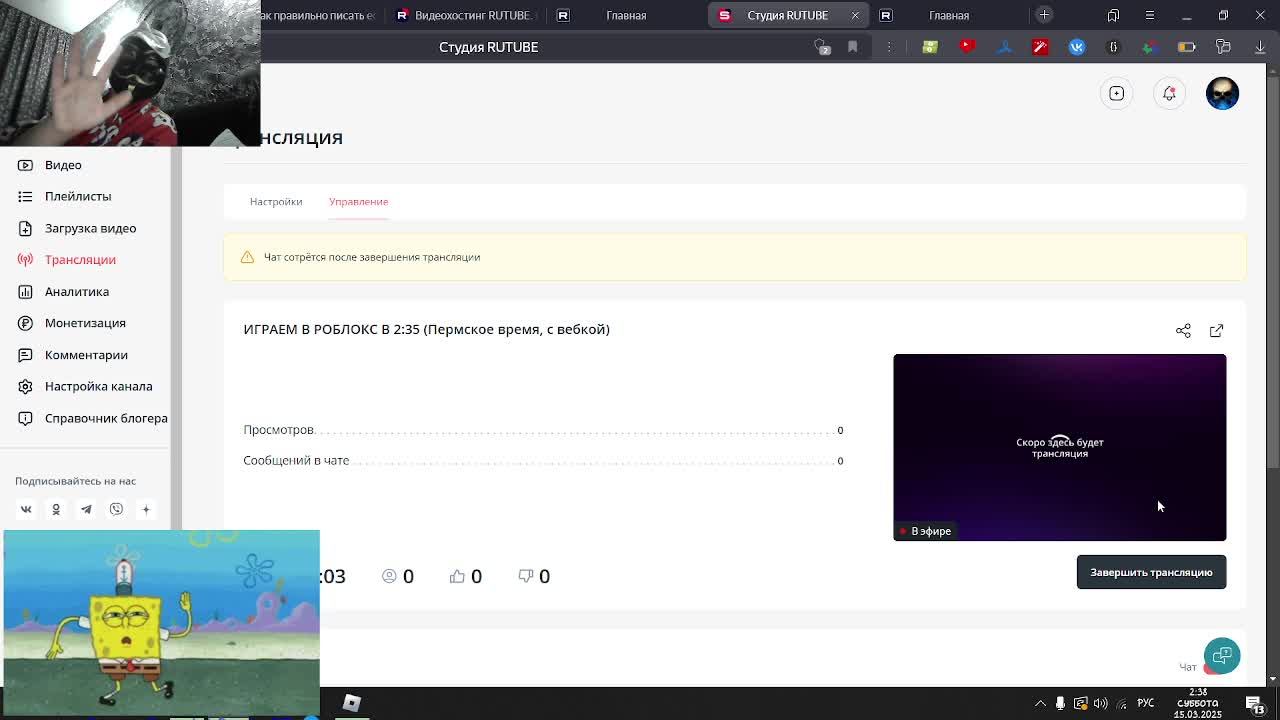Open the support chat floating button

pyautogui.click(x=1222, y=656)
